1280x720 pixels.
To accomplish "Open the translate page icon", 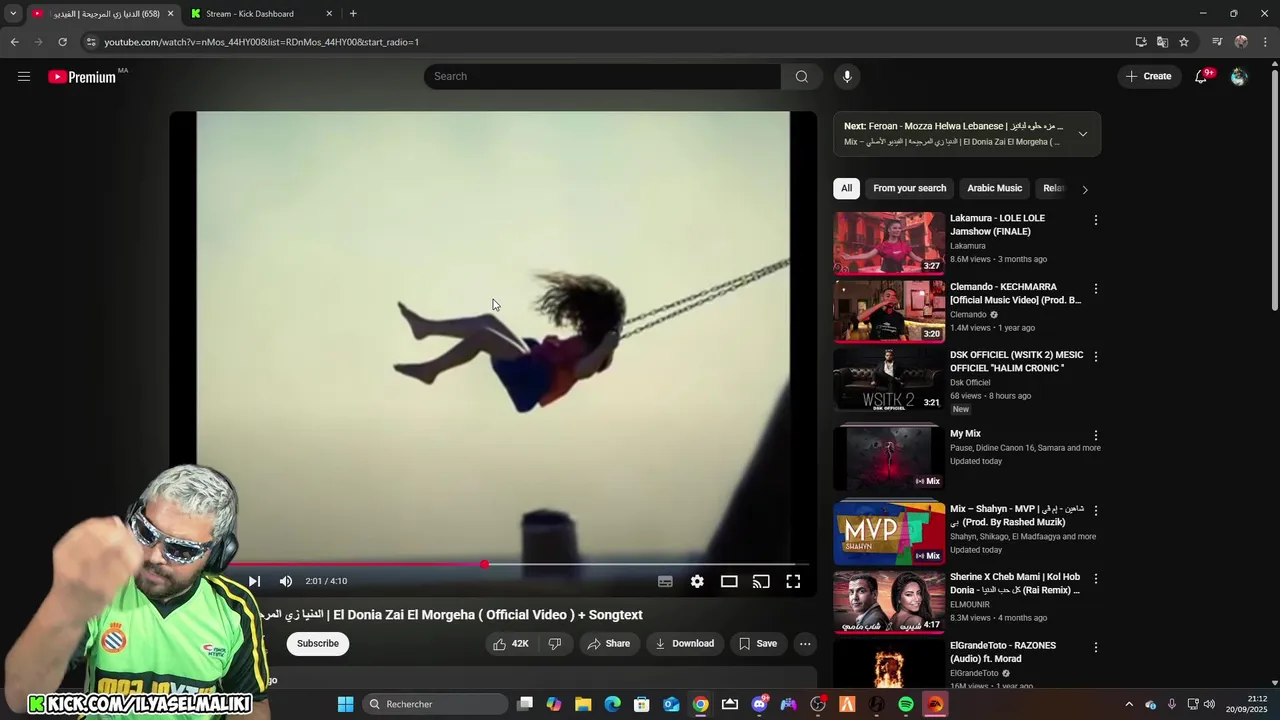I will [x=1162, y=42].
